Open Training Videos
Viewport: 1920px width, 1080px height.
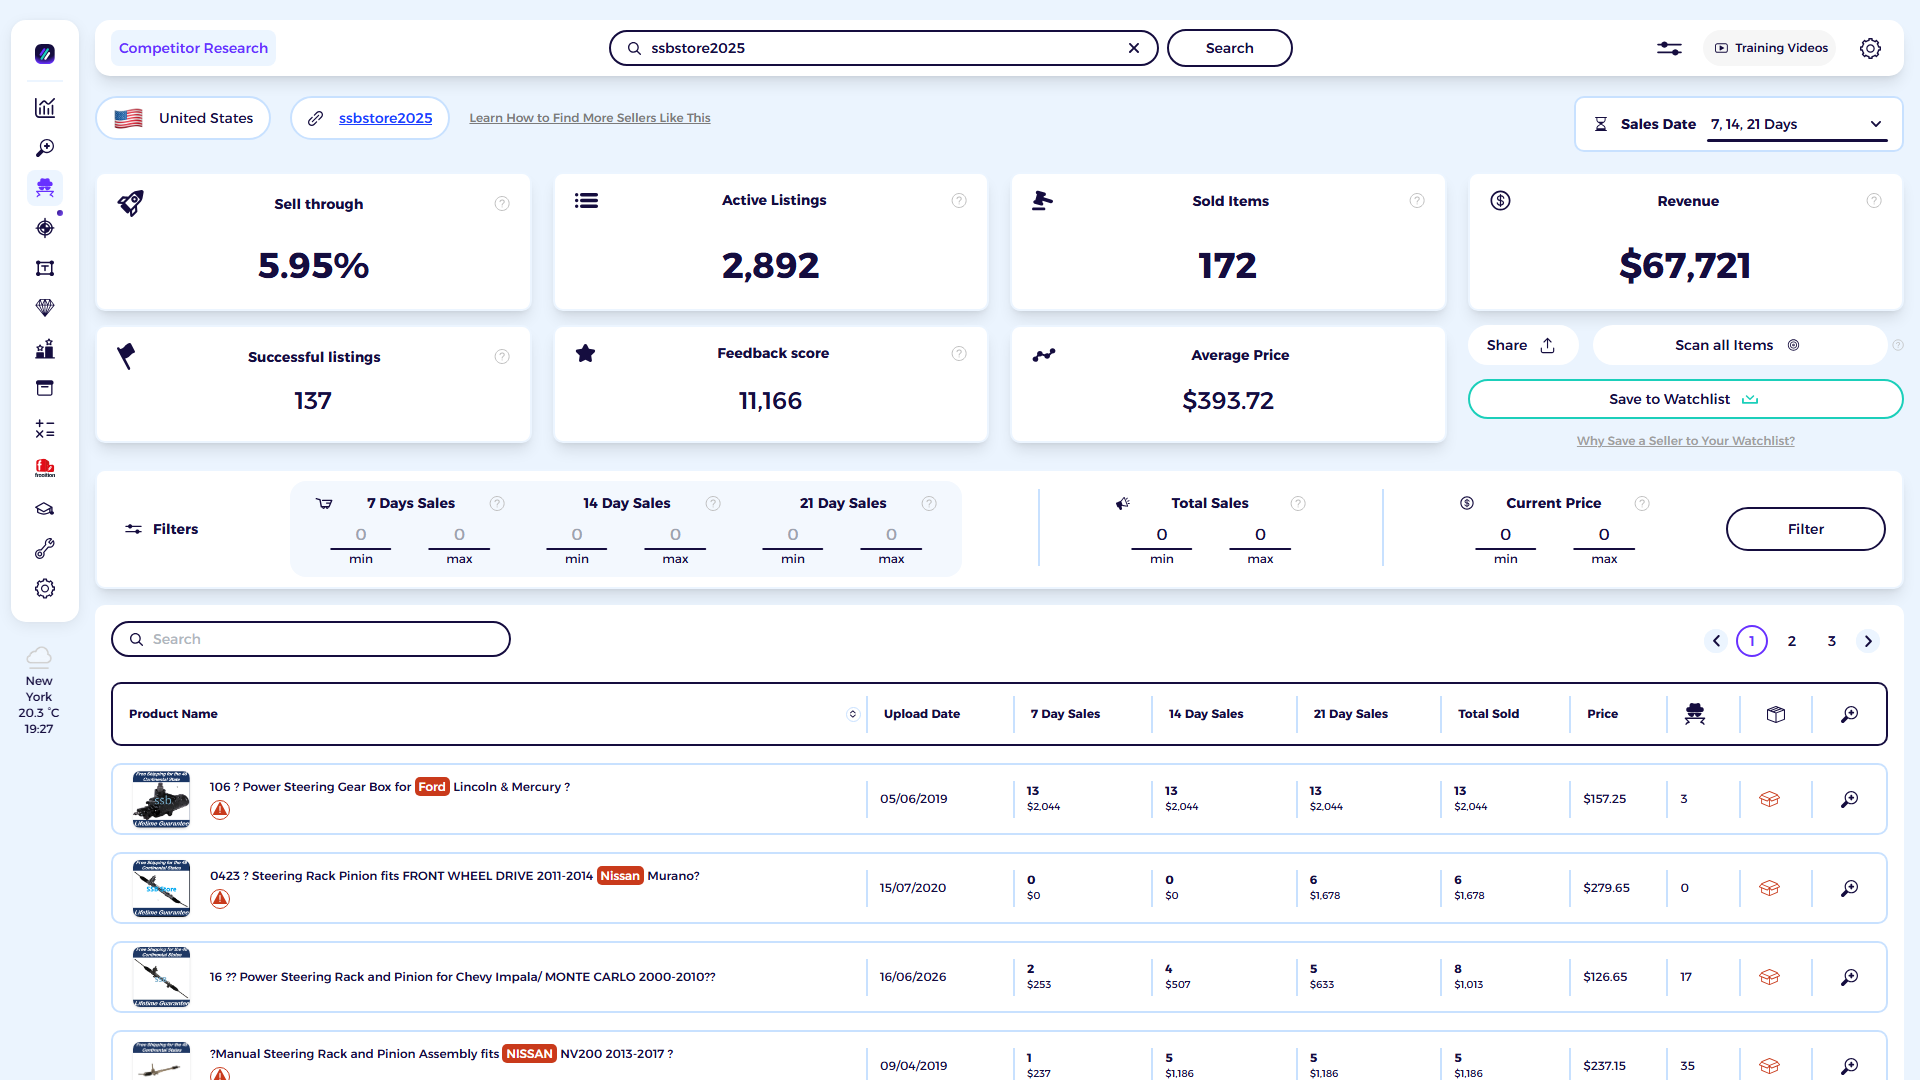[x=1770, y=48]
